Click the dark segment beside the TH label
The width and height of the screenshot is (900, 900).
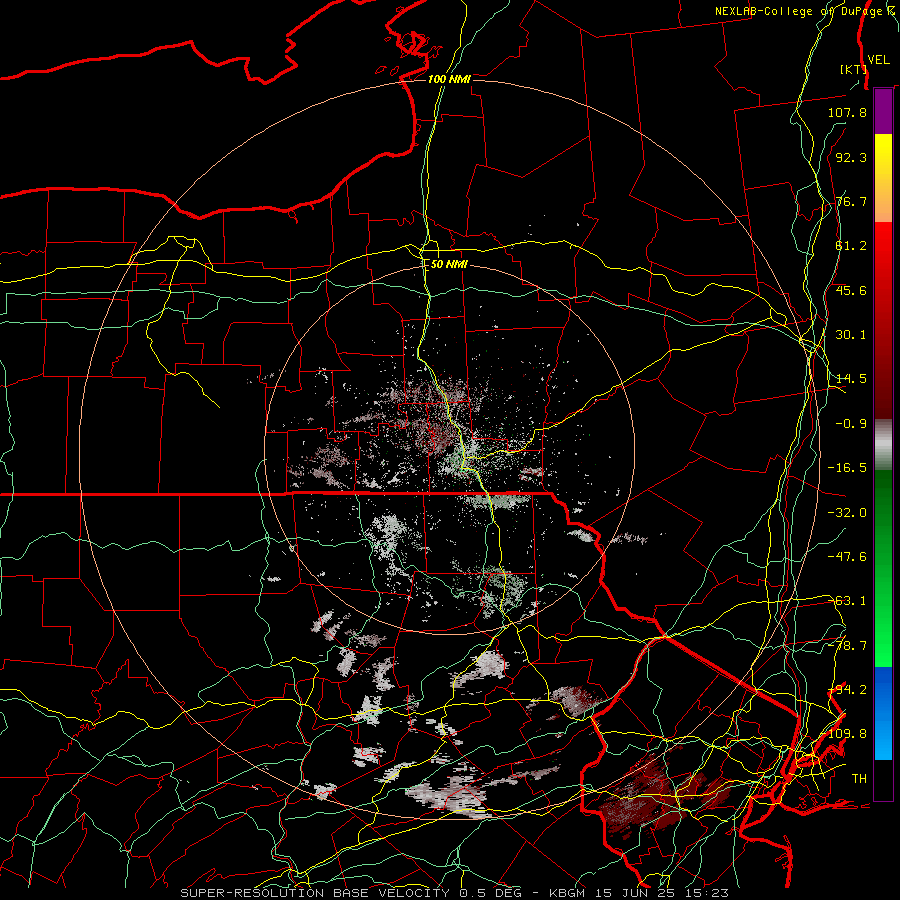pyautogui.click(x=883, y=779)
